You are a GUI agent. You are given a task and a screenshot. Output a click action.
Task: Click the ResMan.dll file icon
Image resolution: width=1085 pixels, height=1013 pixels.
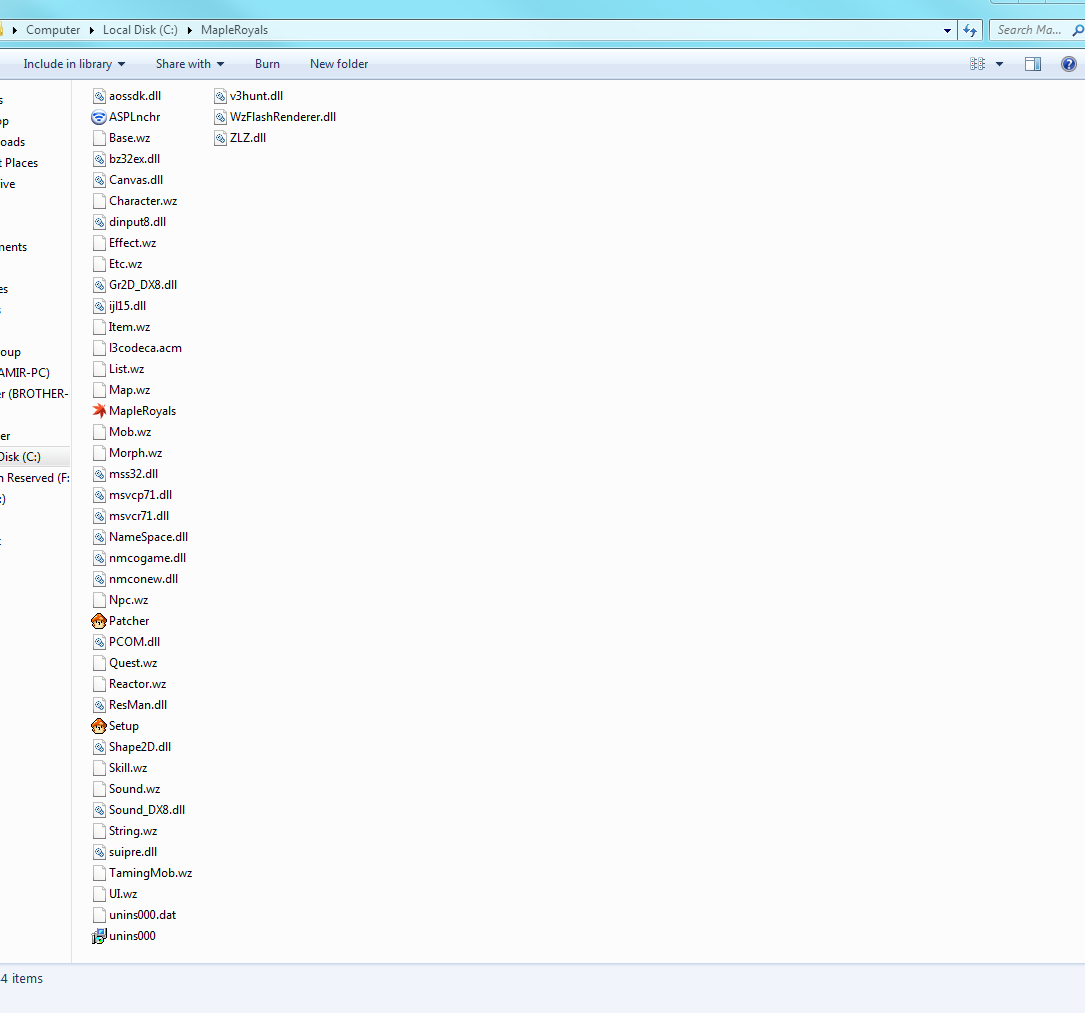pyautogui.click(x=99, y=705)
